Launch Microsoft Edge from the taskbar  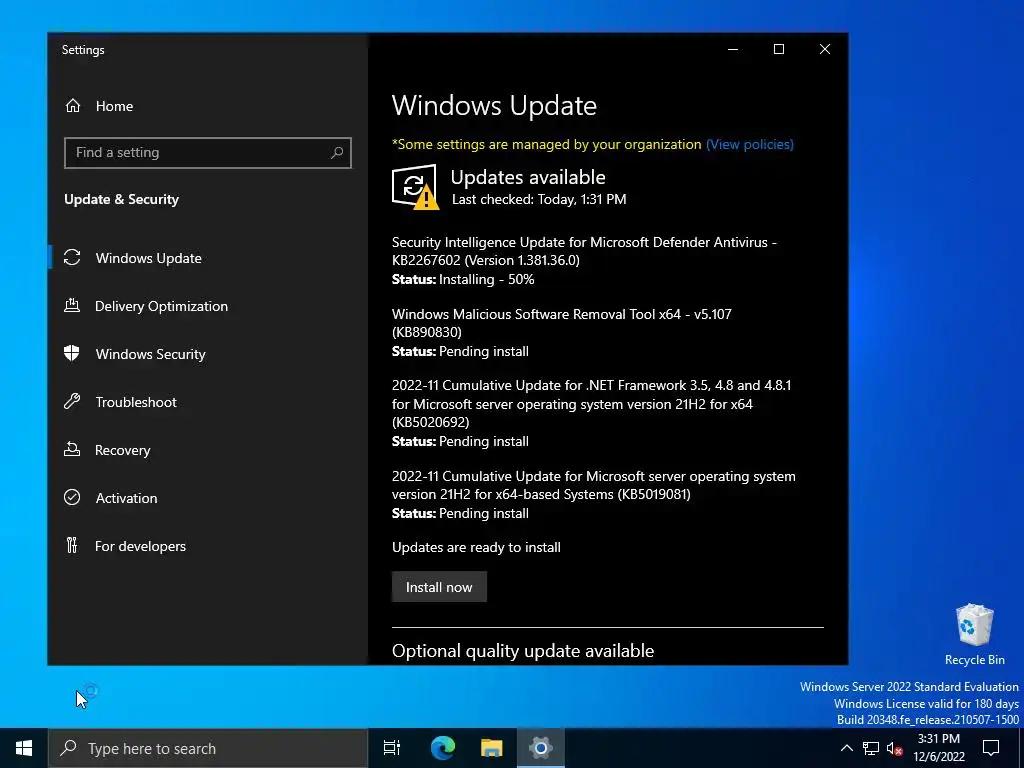click(x=443, y=748)
